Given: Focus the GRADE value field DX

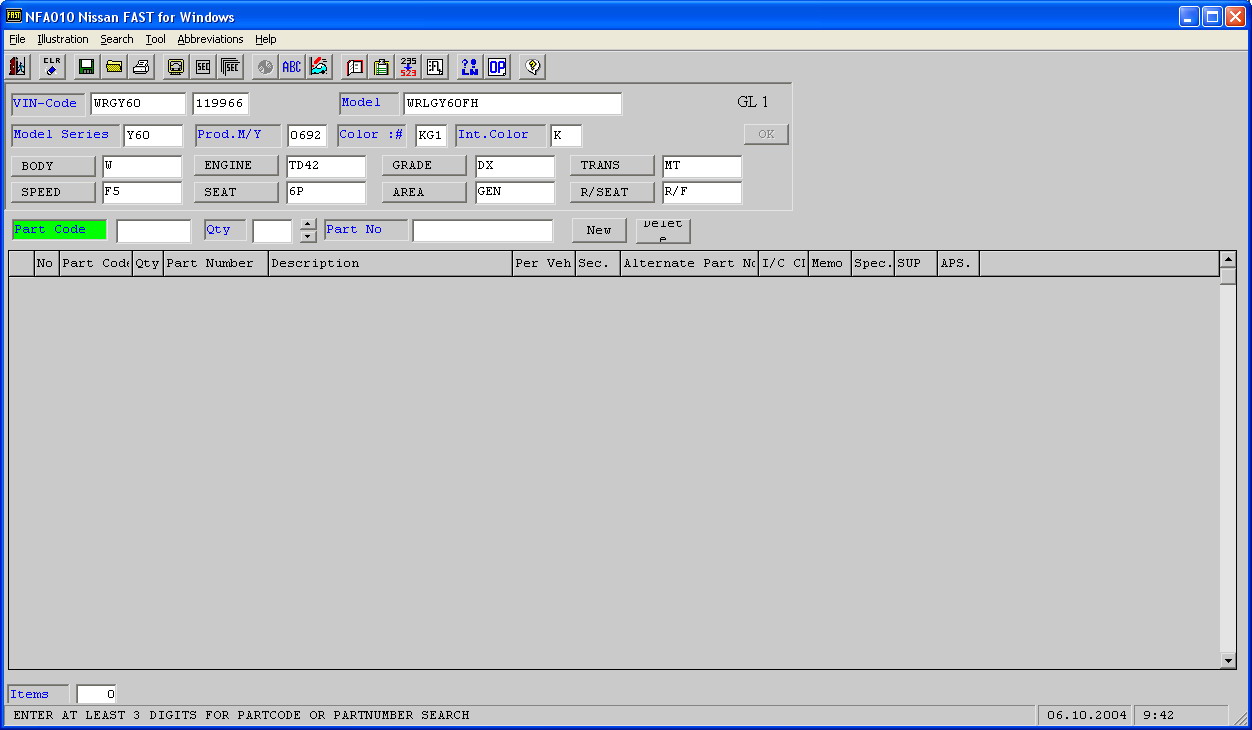Looking at the screenshot, I should click(x=515, y=166).
